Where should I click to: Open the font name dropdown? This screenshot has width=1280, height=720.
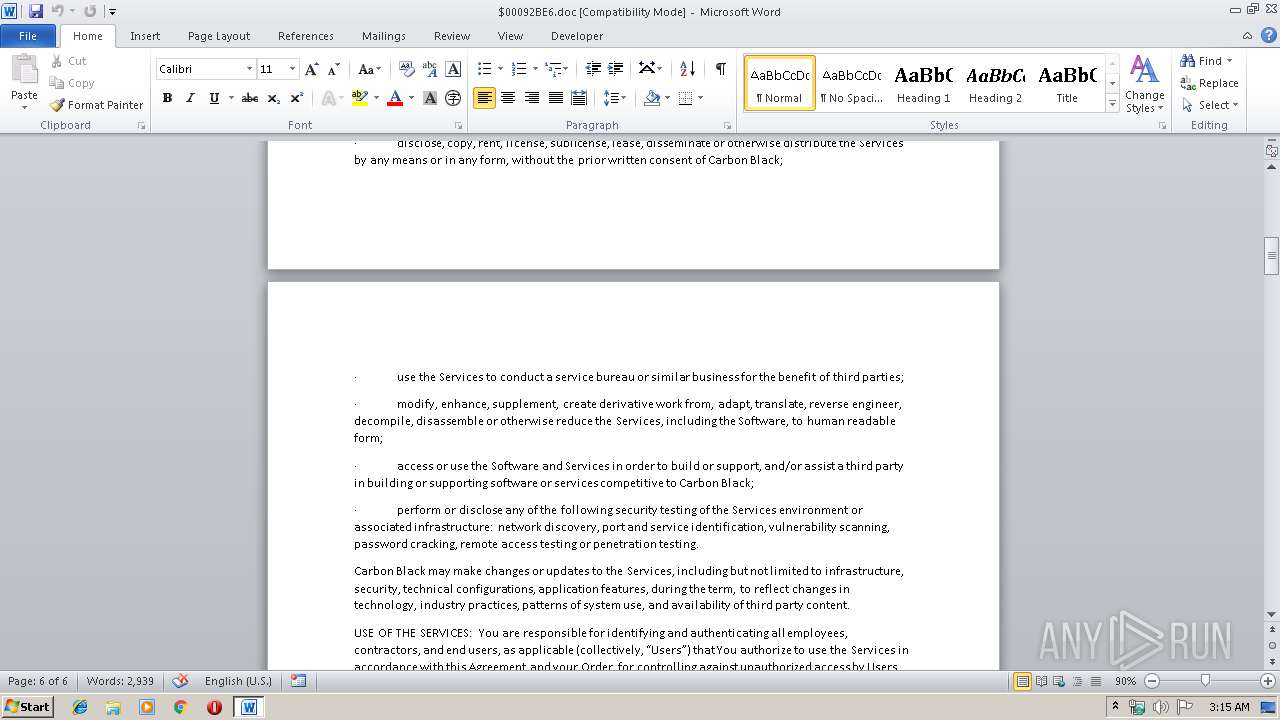tap(249, 69)
